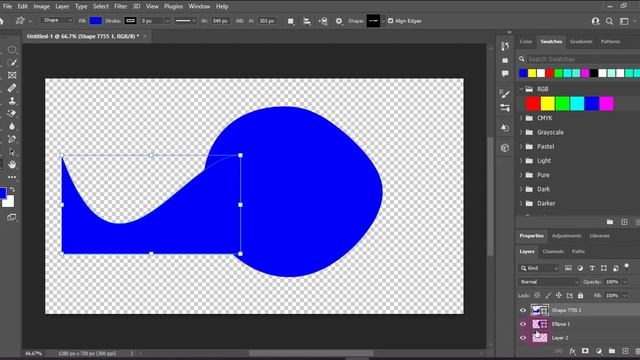Hide the Shape 7755 1 layer
This screenshot has width=640, height=360.
(x=523, y=310)
